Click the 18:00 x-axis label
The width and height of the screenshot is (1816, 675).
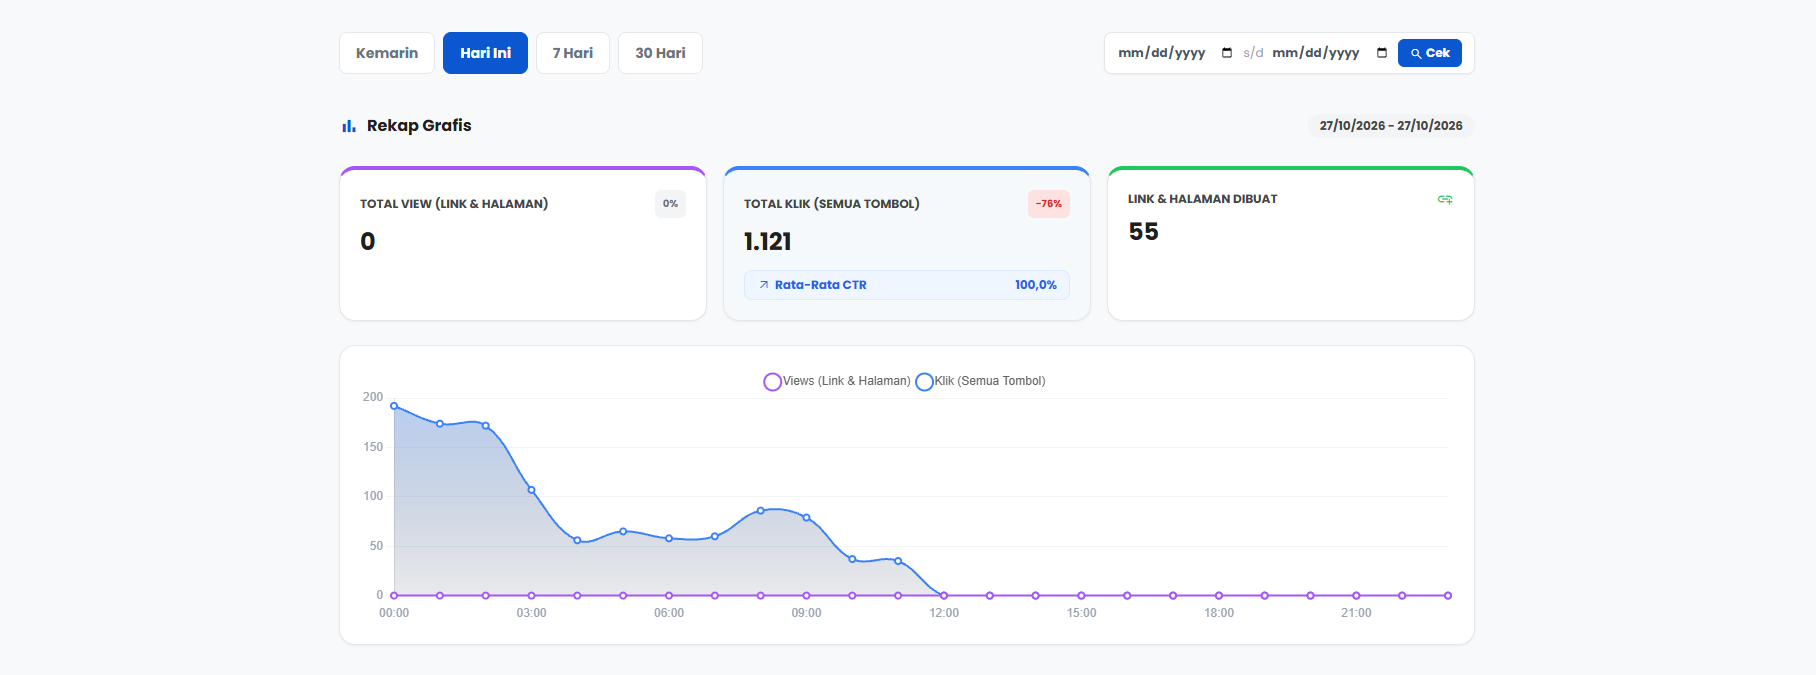[1219, 613]
